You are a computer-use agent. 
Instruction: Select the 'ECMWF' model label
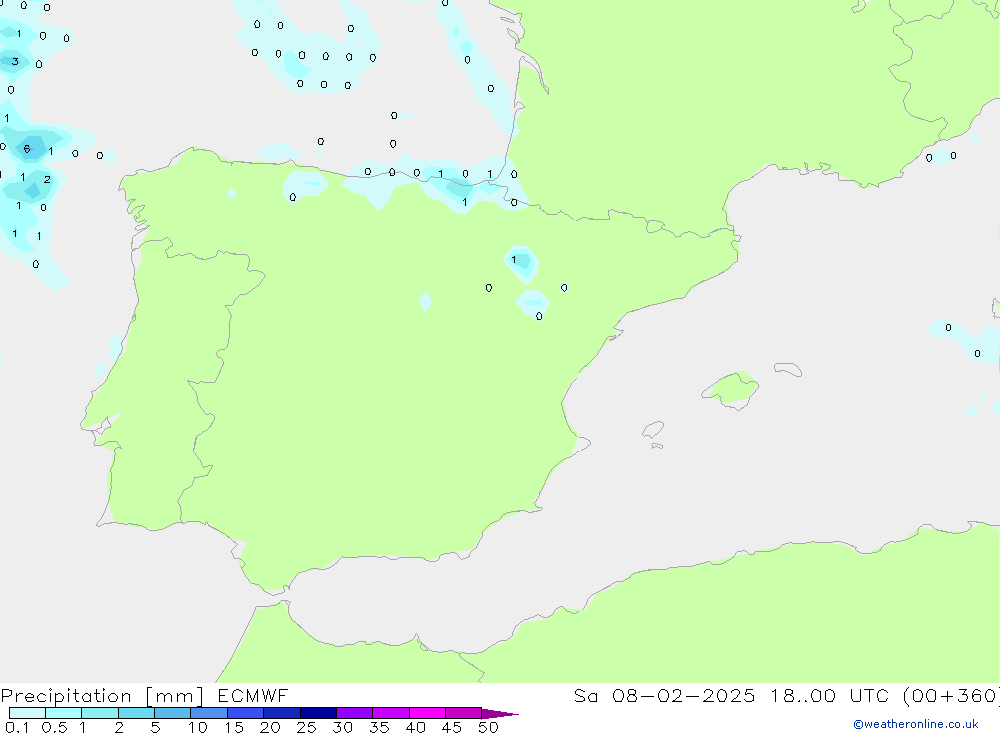253,695
